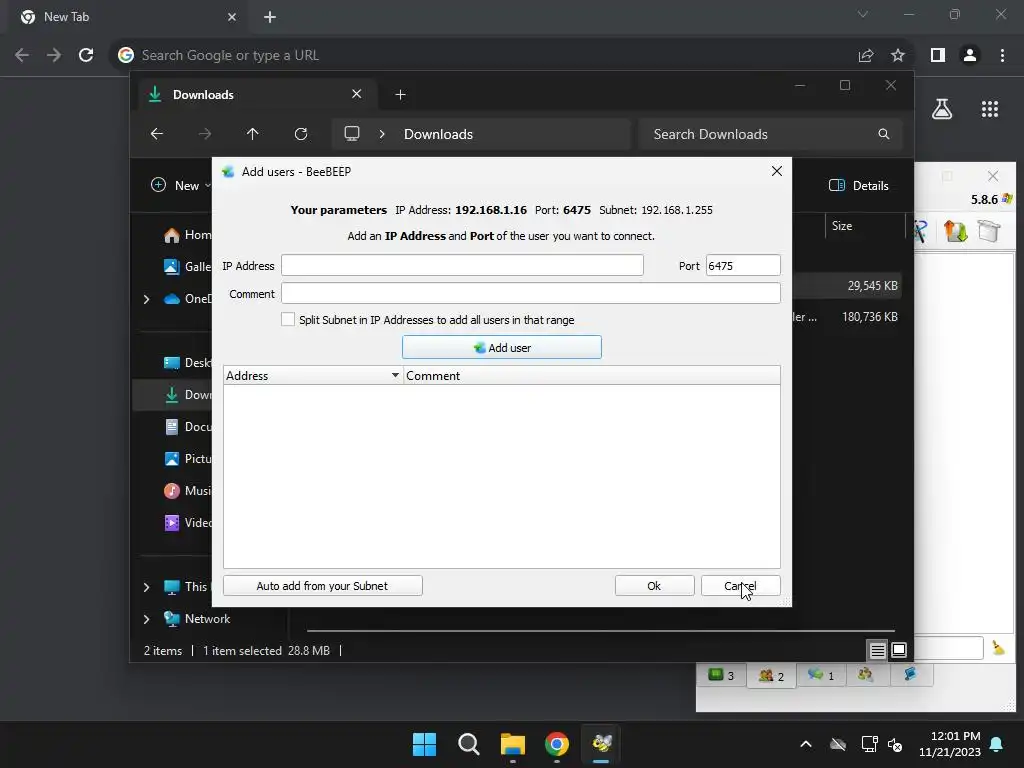Reload the Chrome page
This screenshot has width=1024, height=768.
click(86, 56)
